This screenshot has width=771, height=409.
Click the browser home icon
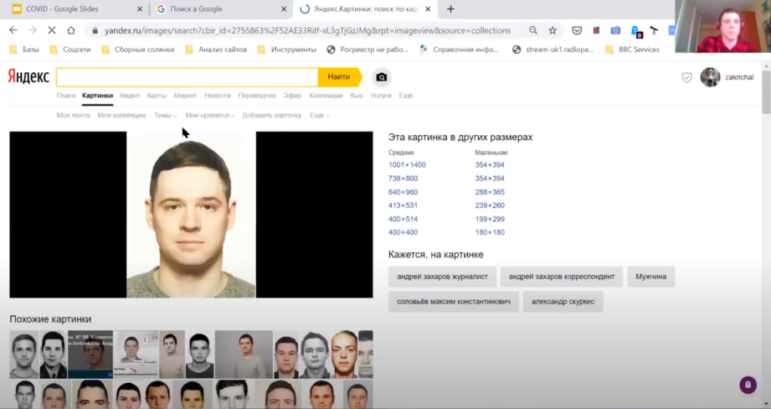[x=71, y=30]
